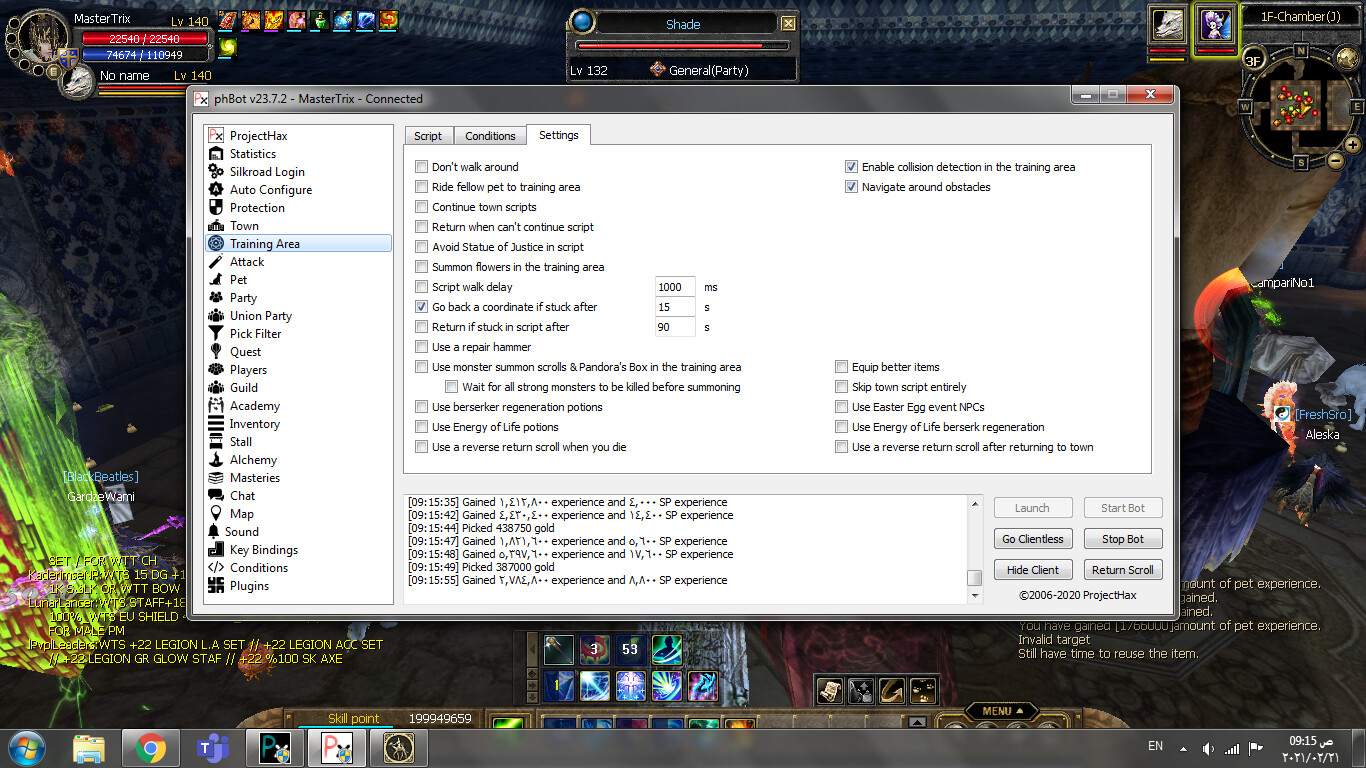Toggle Use a repair hammer option

click(x=422, y=347)
